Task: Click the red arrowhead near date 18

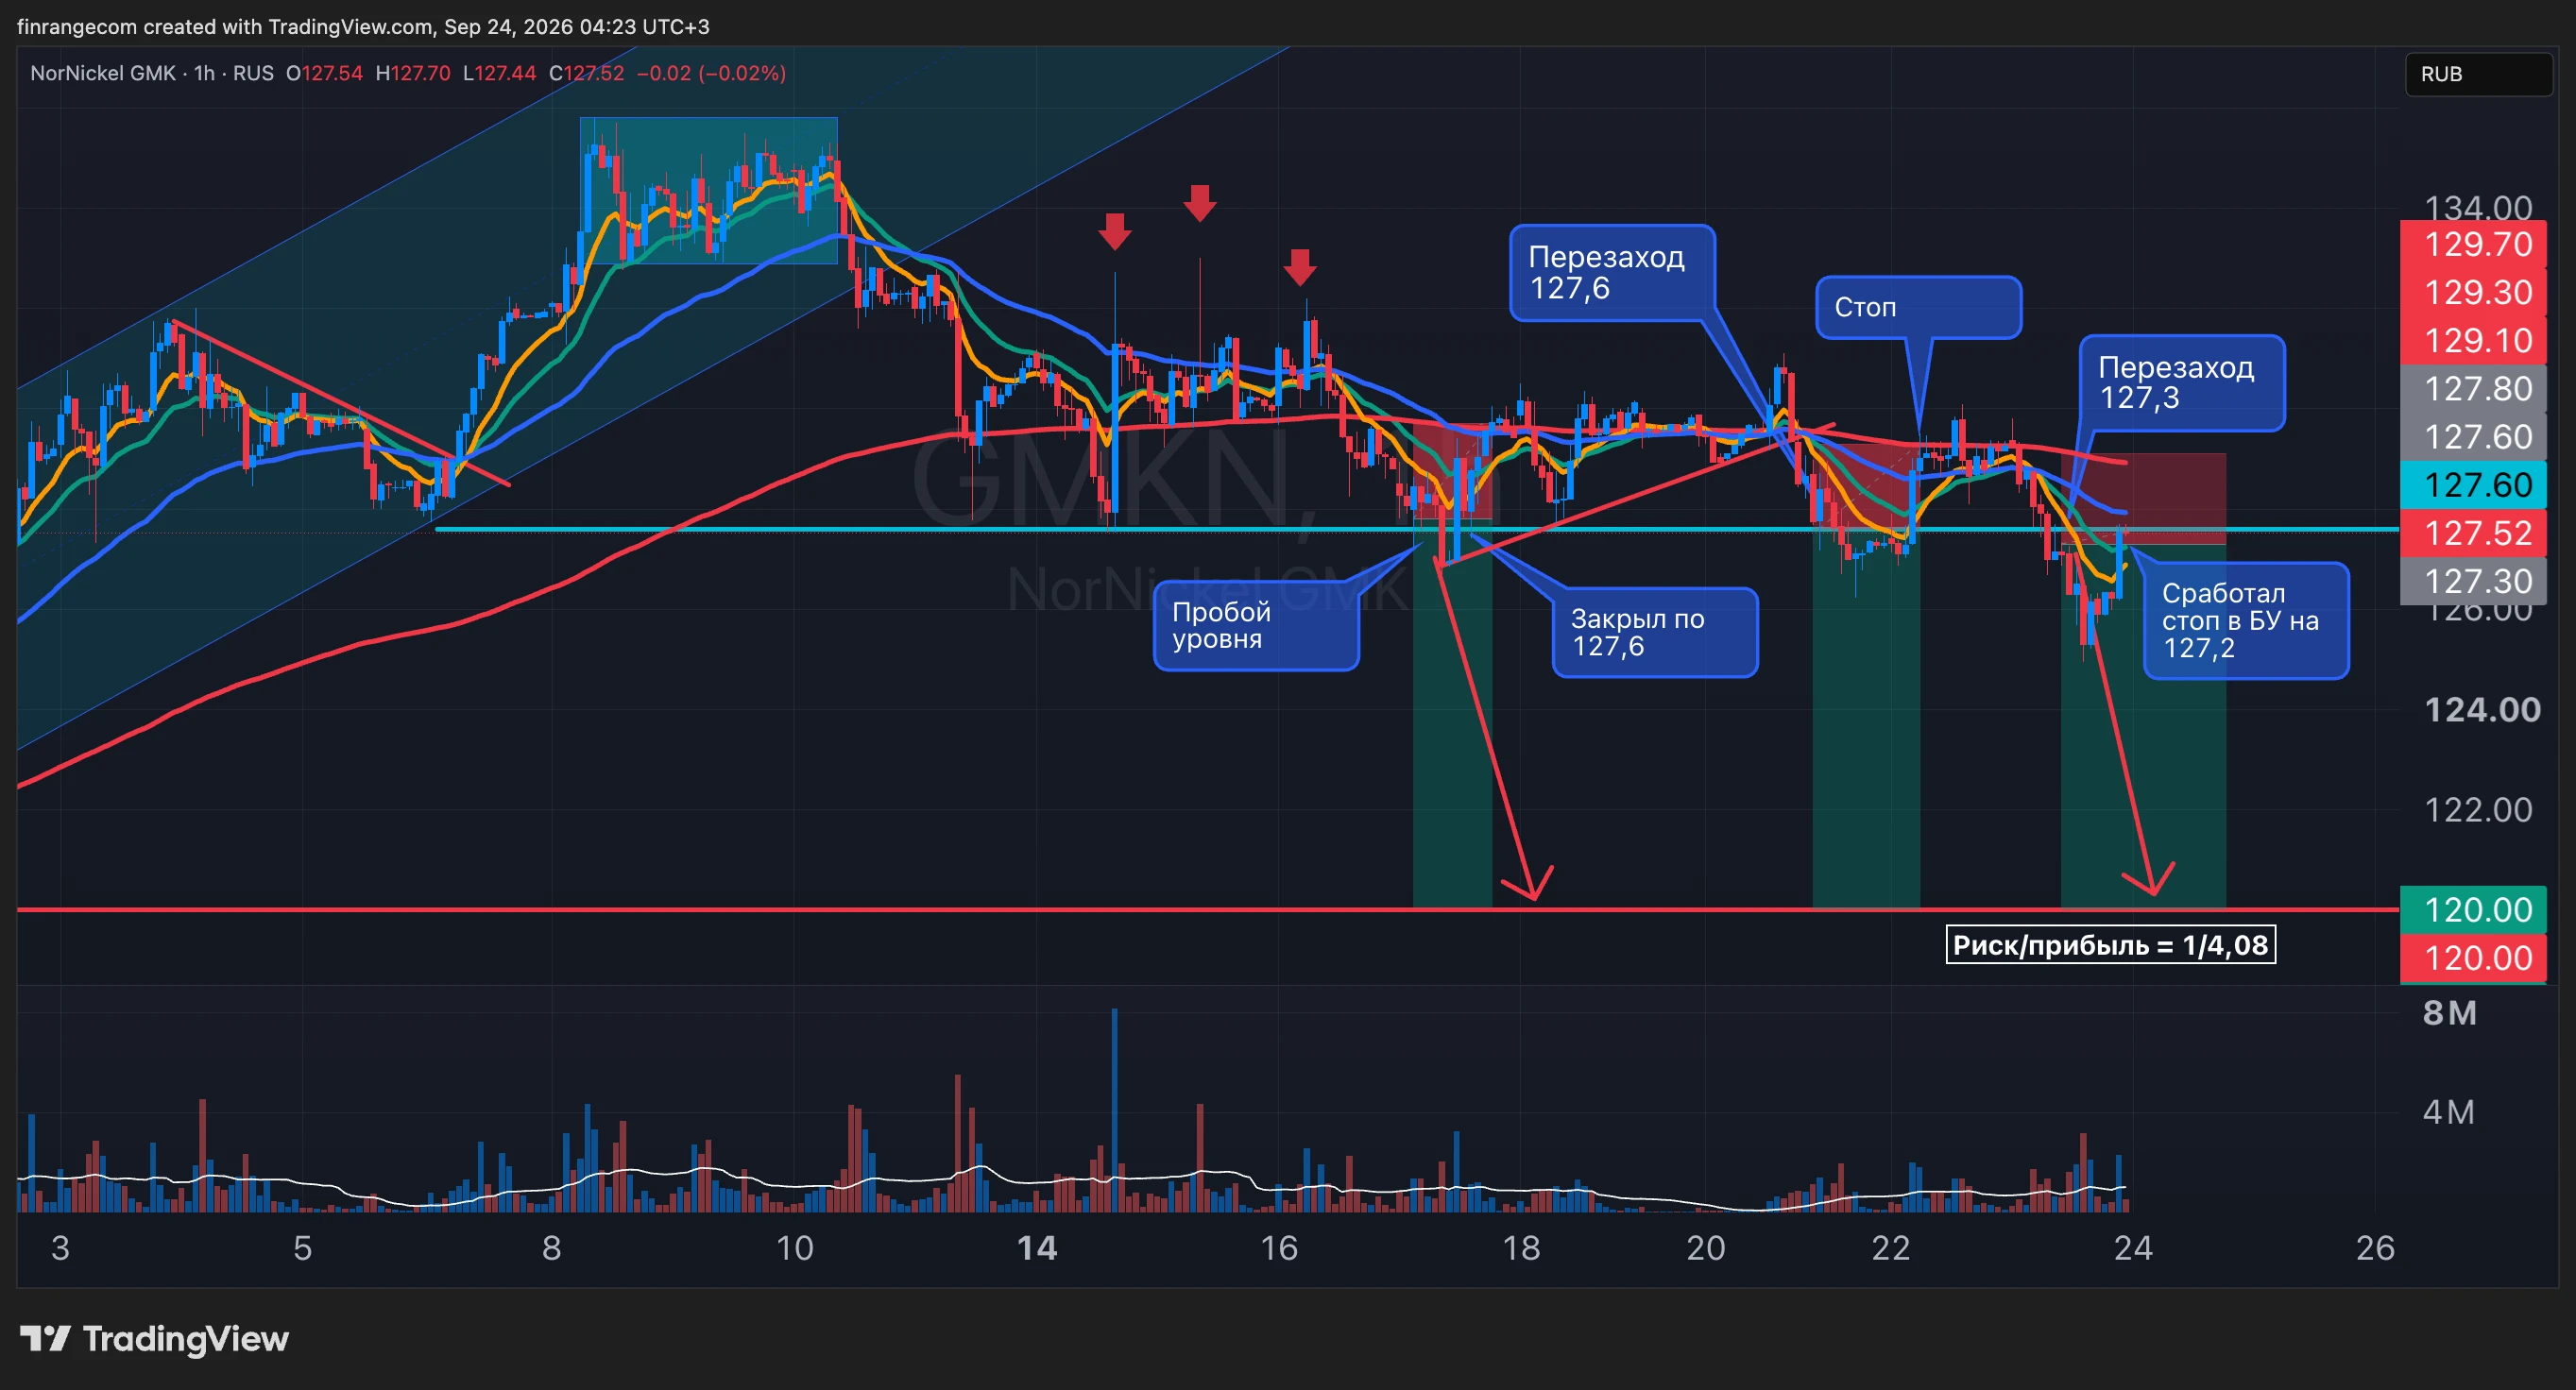Action: (x=1530, y=884)
